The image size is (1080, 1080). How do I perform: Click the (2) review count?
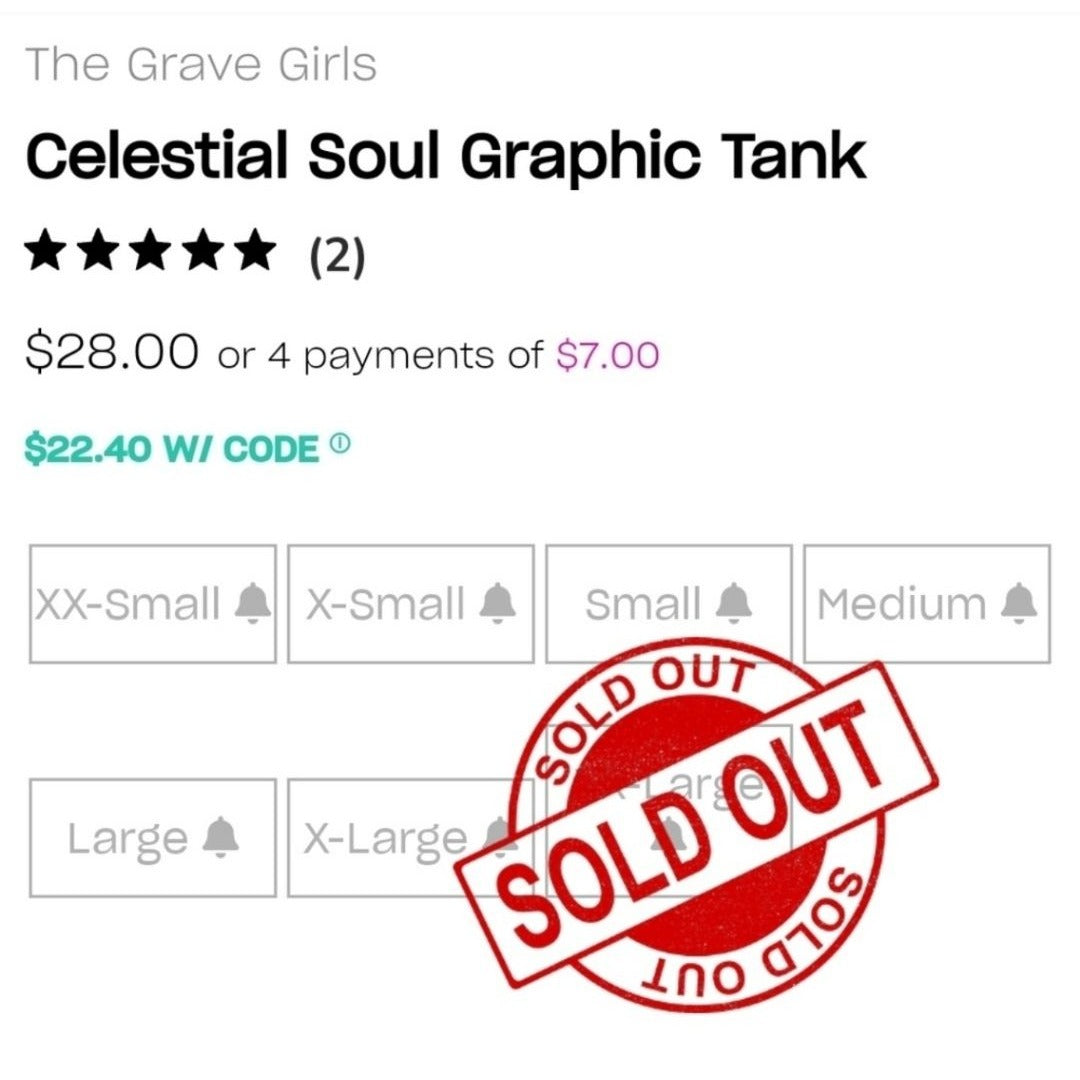(x=338, y=256)
